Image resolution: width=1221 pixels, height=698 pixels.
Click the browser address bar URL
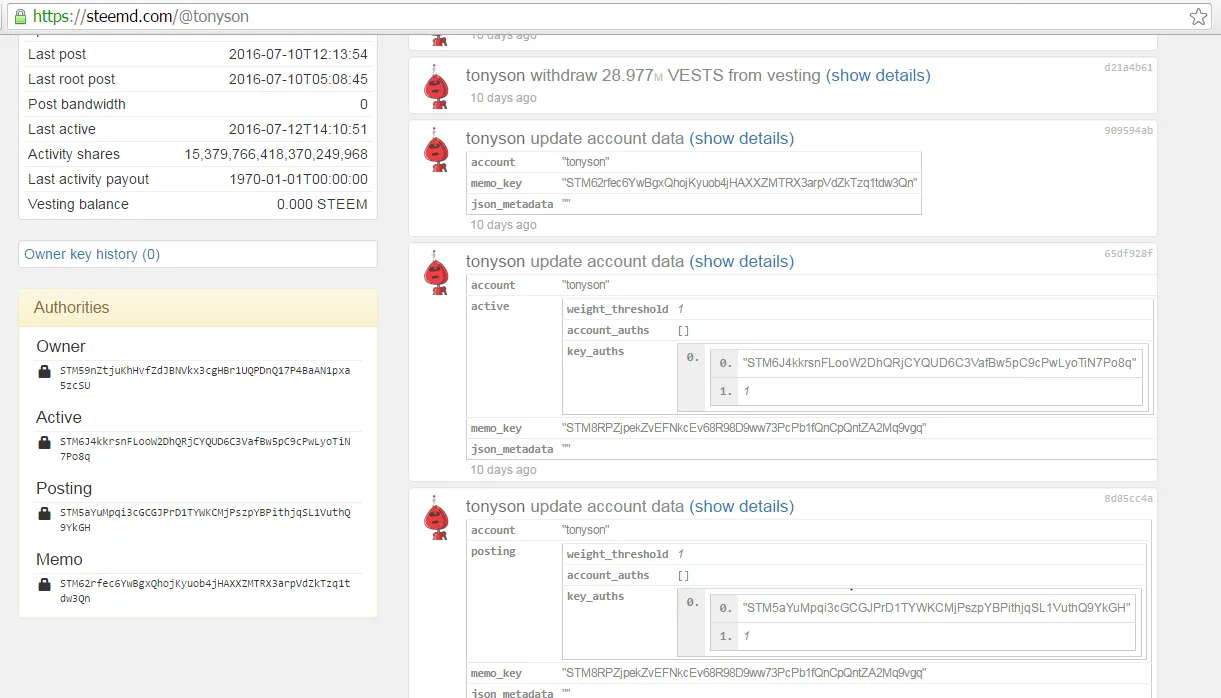pyautogui.click(x=140, y=16)
